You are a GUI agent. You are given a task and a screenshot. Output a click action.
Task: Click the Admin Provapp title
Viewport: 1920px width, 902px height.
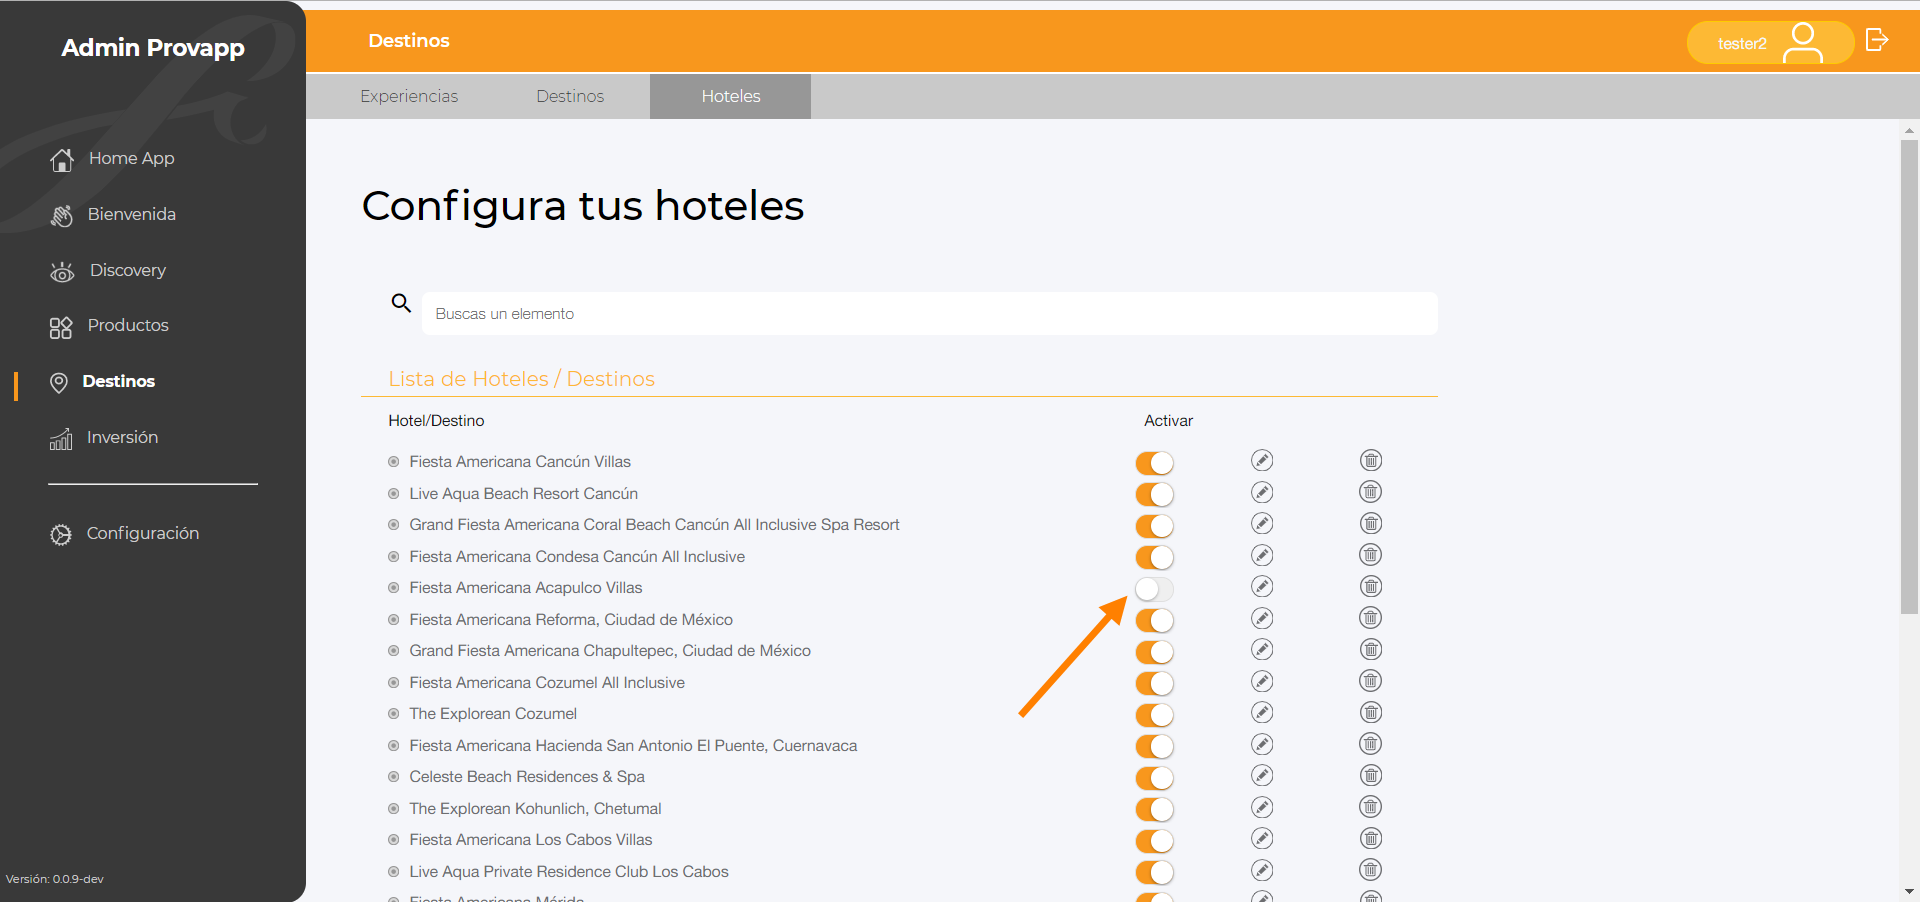pyautogui.click(x=153, y=48)
